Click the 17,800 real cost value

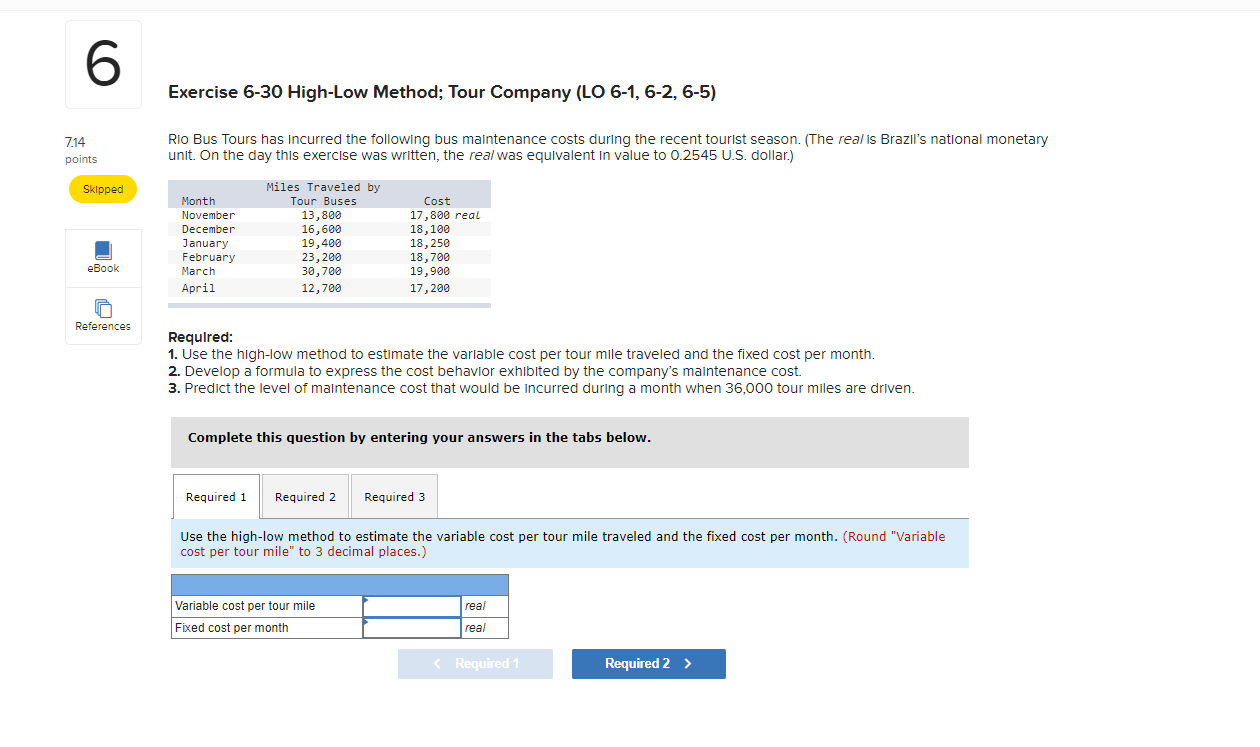tap(445, 215)
